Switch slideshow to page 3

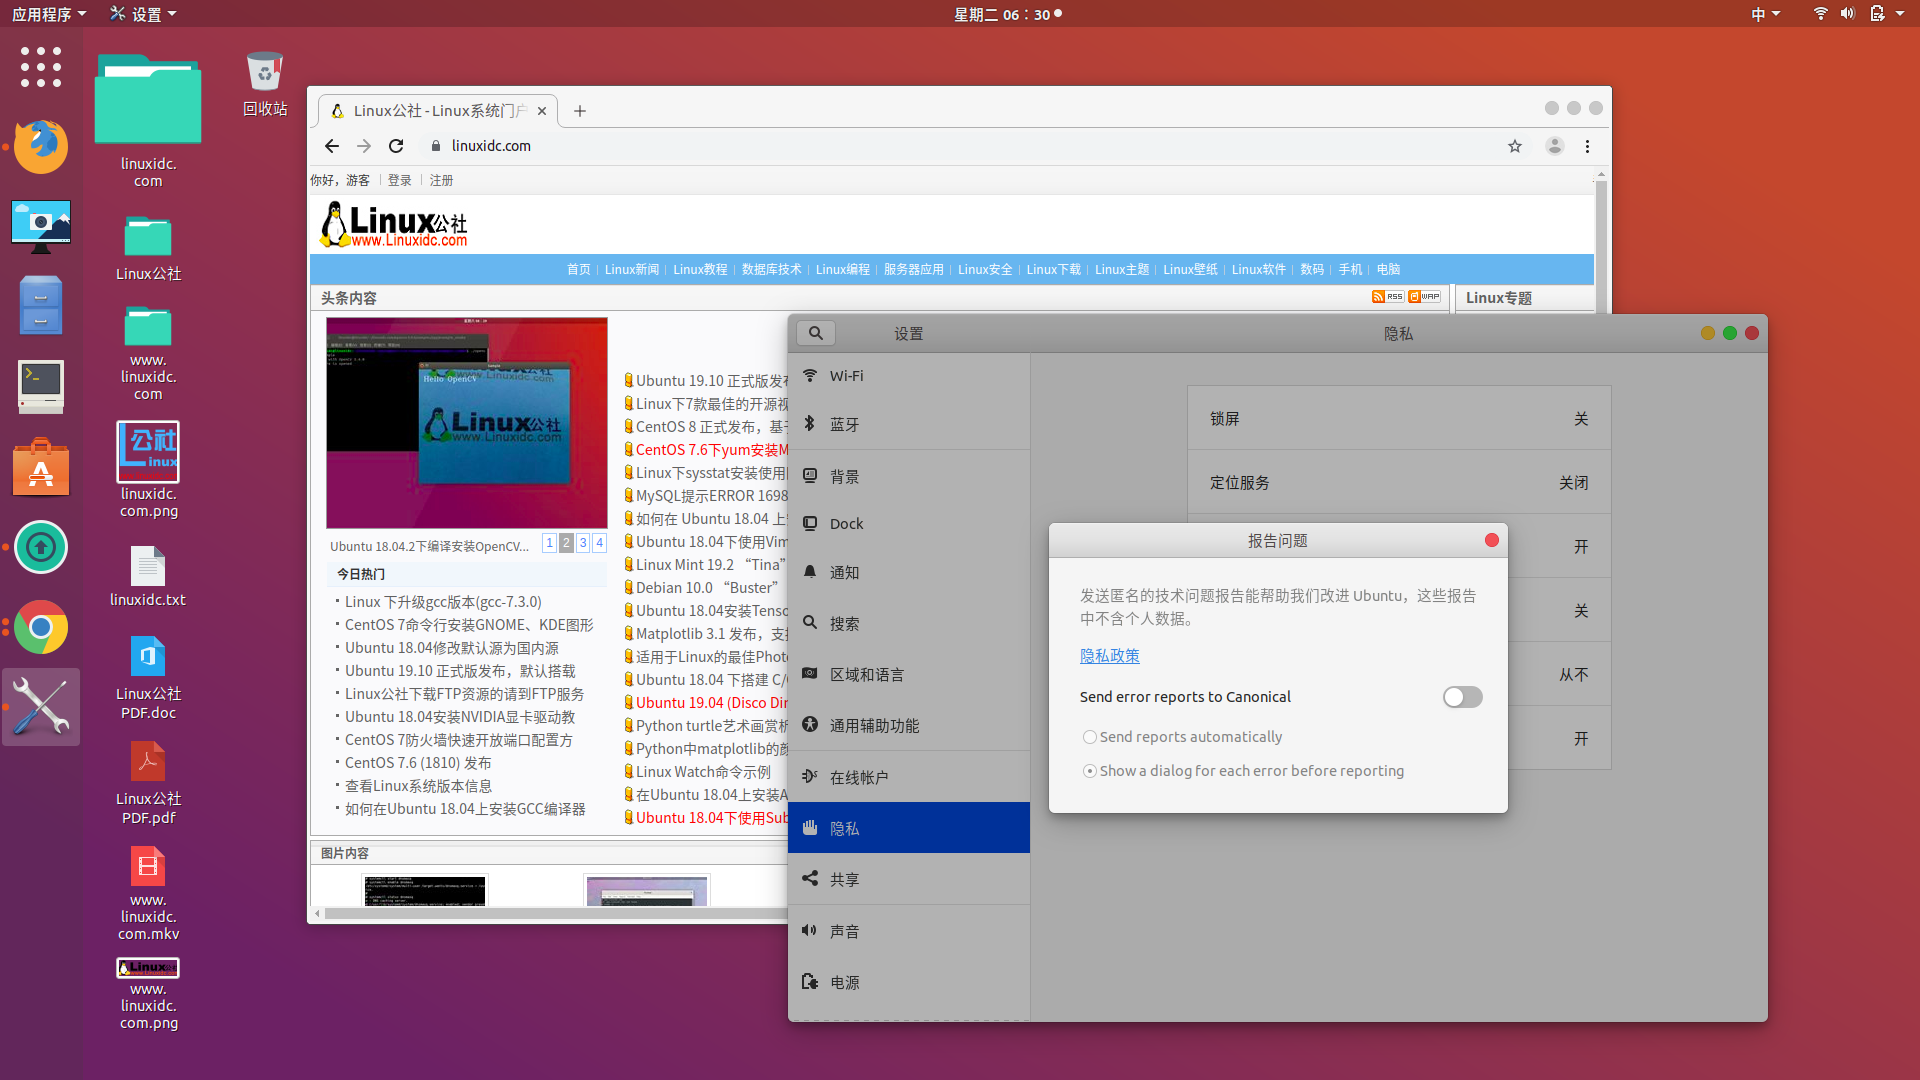coord(583,543)
